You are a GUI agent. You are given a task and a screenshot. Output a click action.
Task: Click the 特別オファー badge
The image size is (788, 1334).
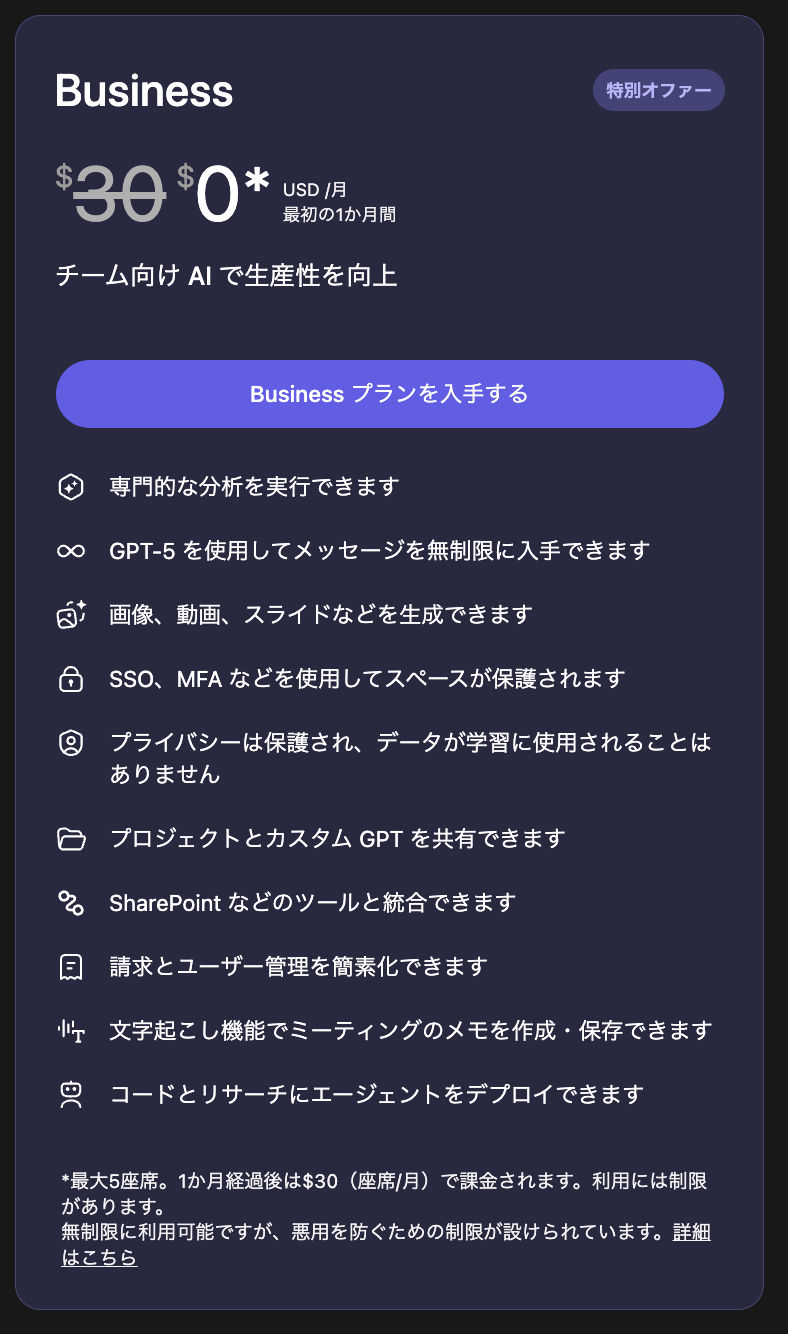click(x=658, y=90)
